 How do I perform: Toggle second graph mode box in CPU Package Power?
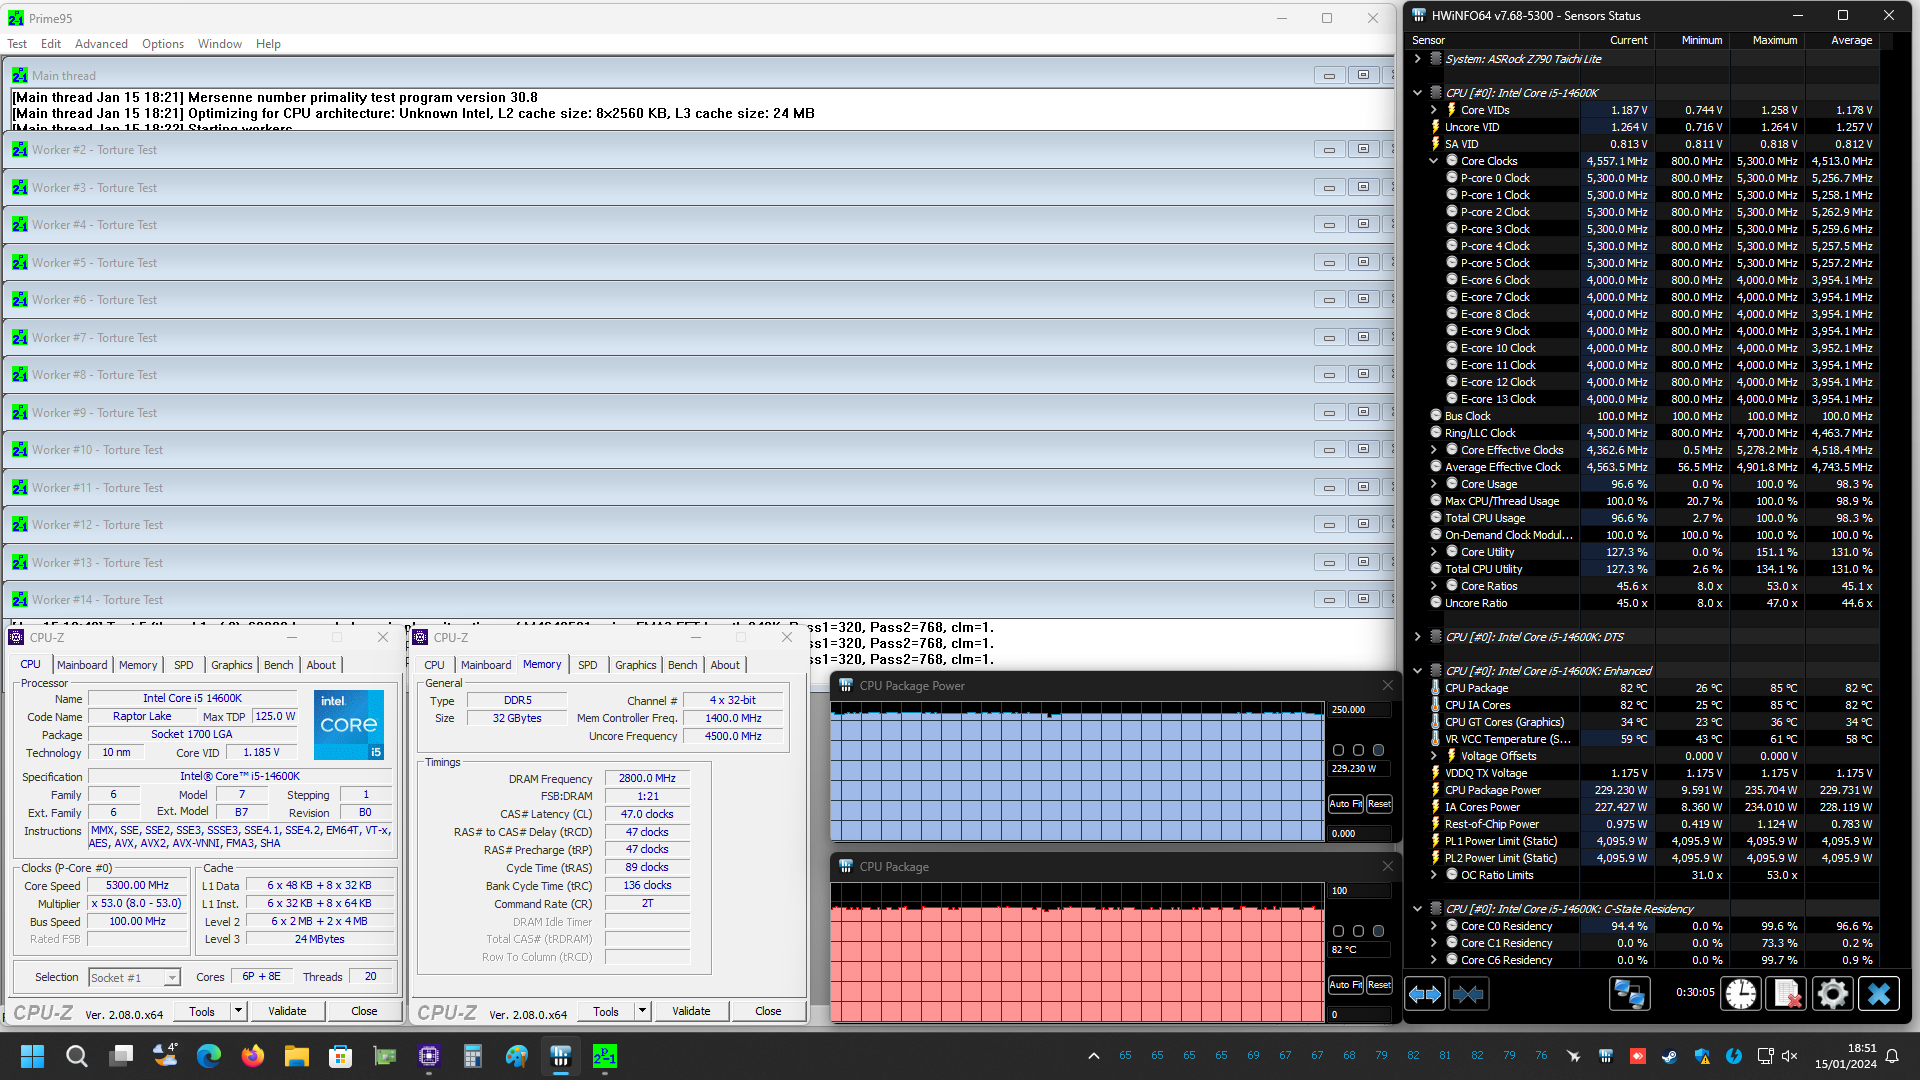1358,750
